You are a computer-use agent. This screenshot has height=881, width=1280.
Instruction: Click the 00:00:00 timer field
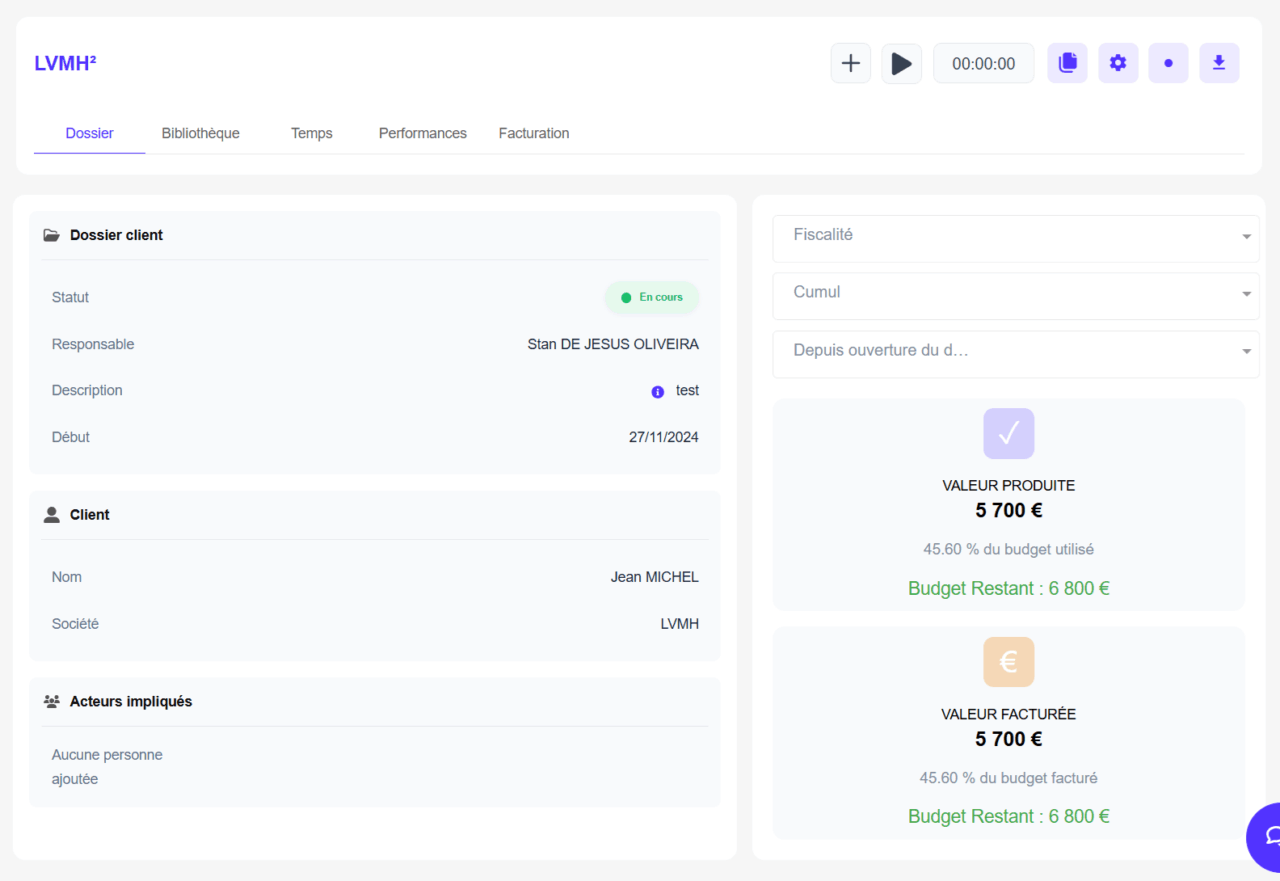983,62
